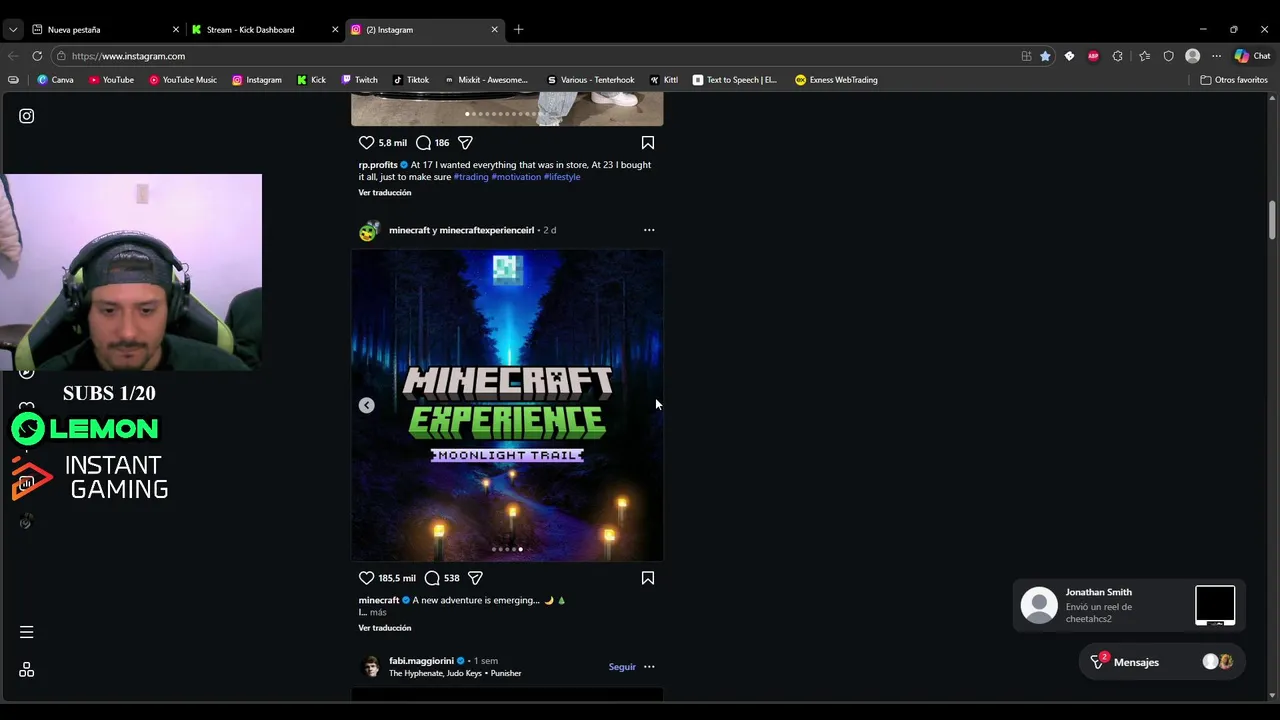Open the #lifestyle hashtag

(x=562, y=177)
